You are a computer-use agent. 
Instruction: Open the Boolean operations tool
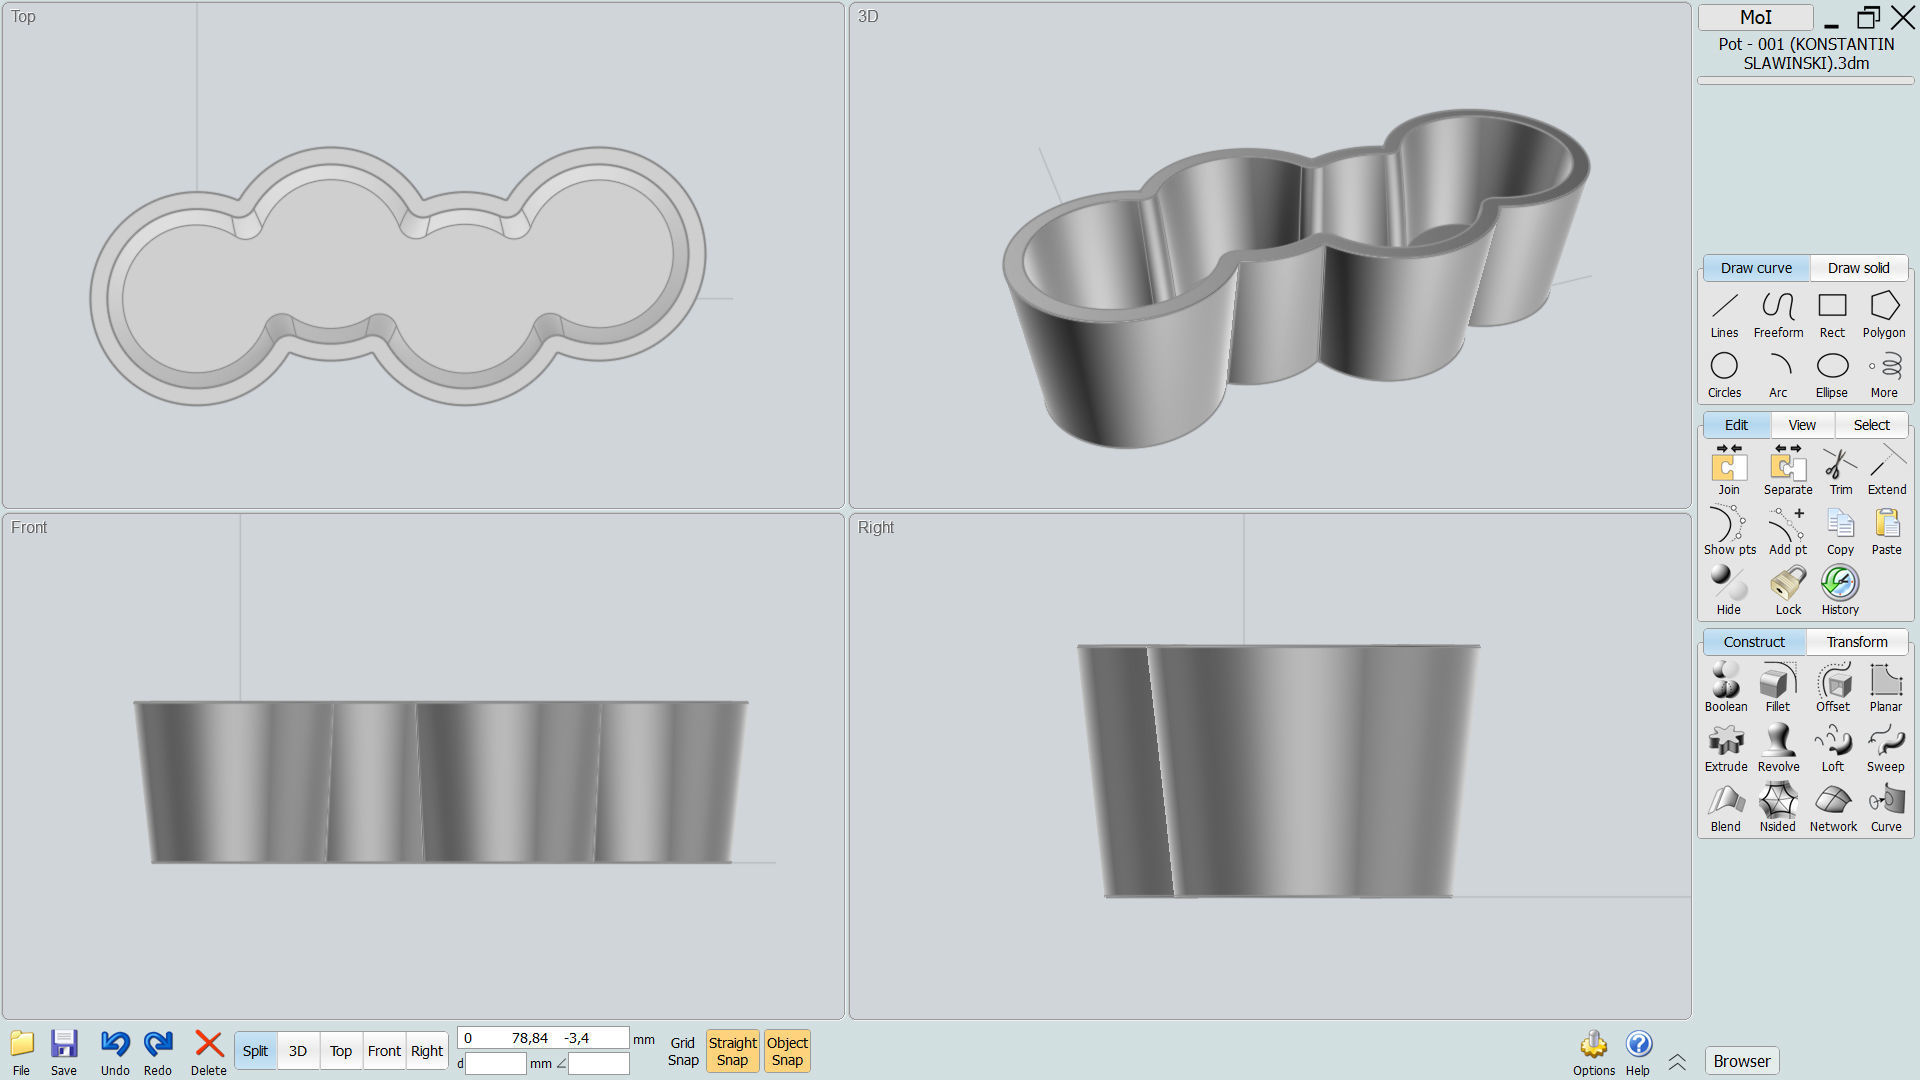pos(1726,688)
